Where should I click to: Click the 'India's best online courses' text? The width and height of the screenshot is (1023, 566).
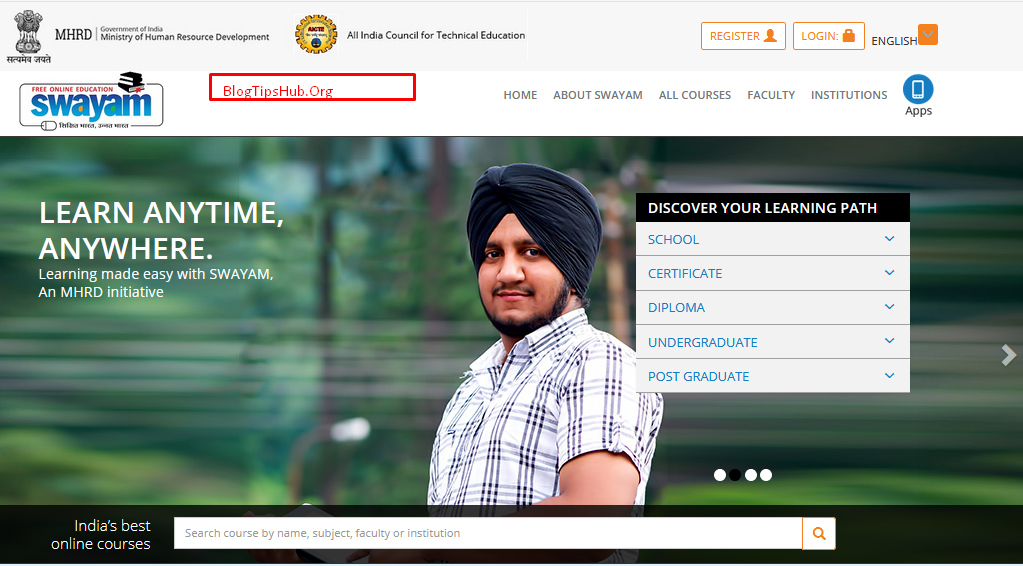click(x=101, y=535)
